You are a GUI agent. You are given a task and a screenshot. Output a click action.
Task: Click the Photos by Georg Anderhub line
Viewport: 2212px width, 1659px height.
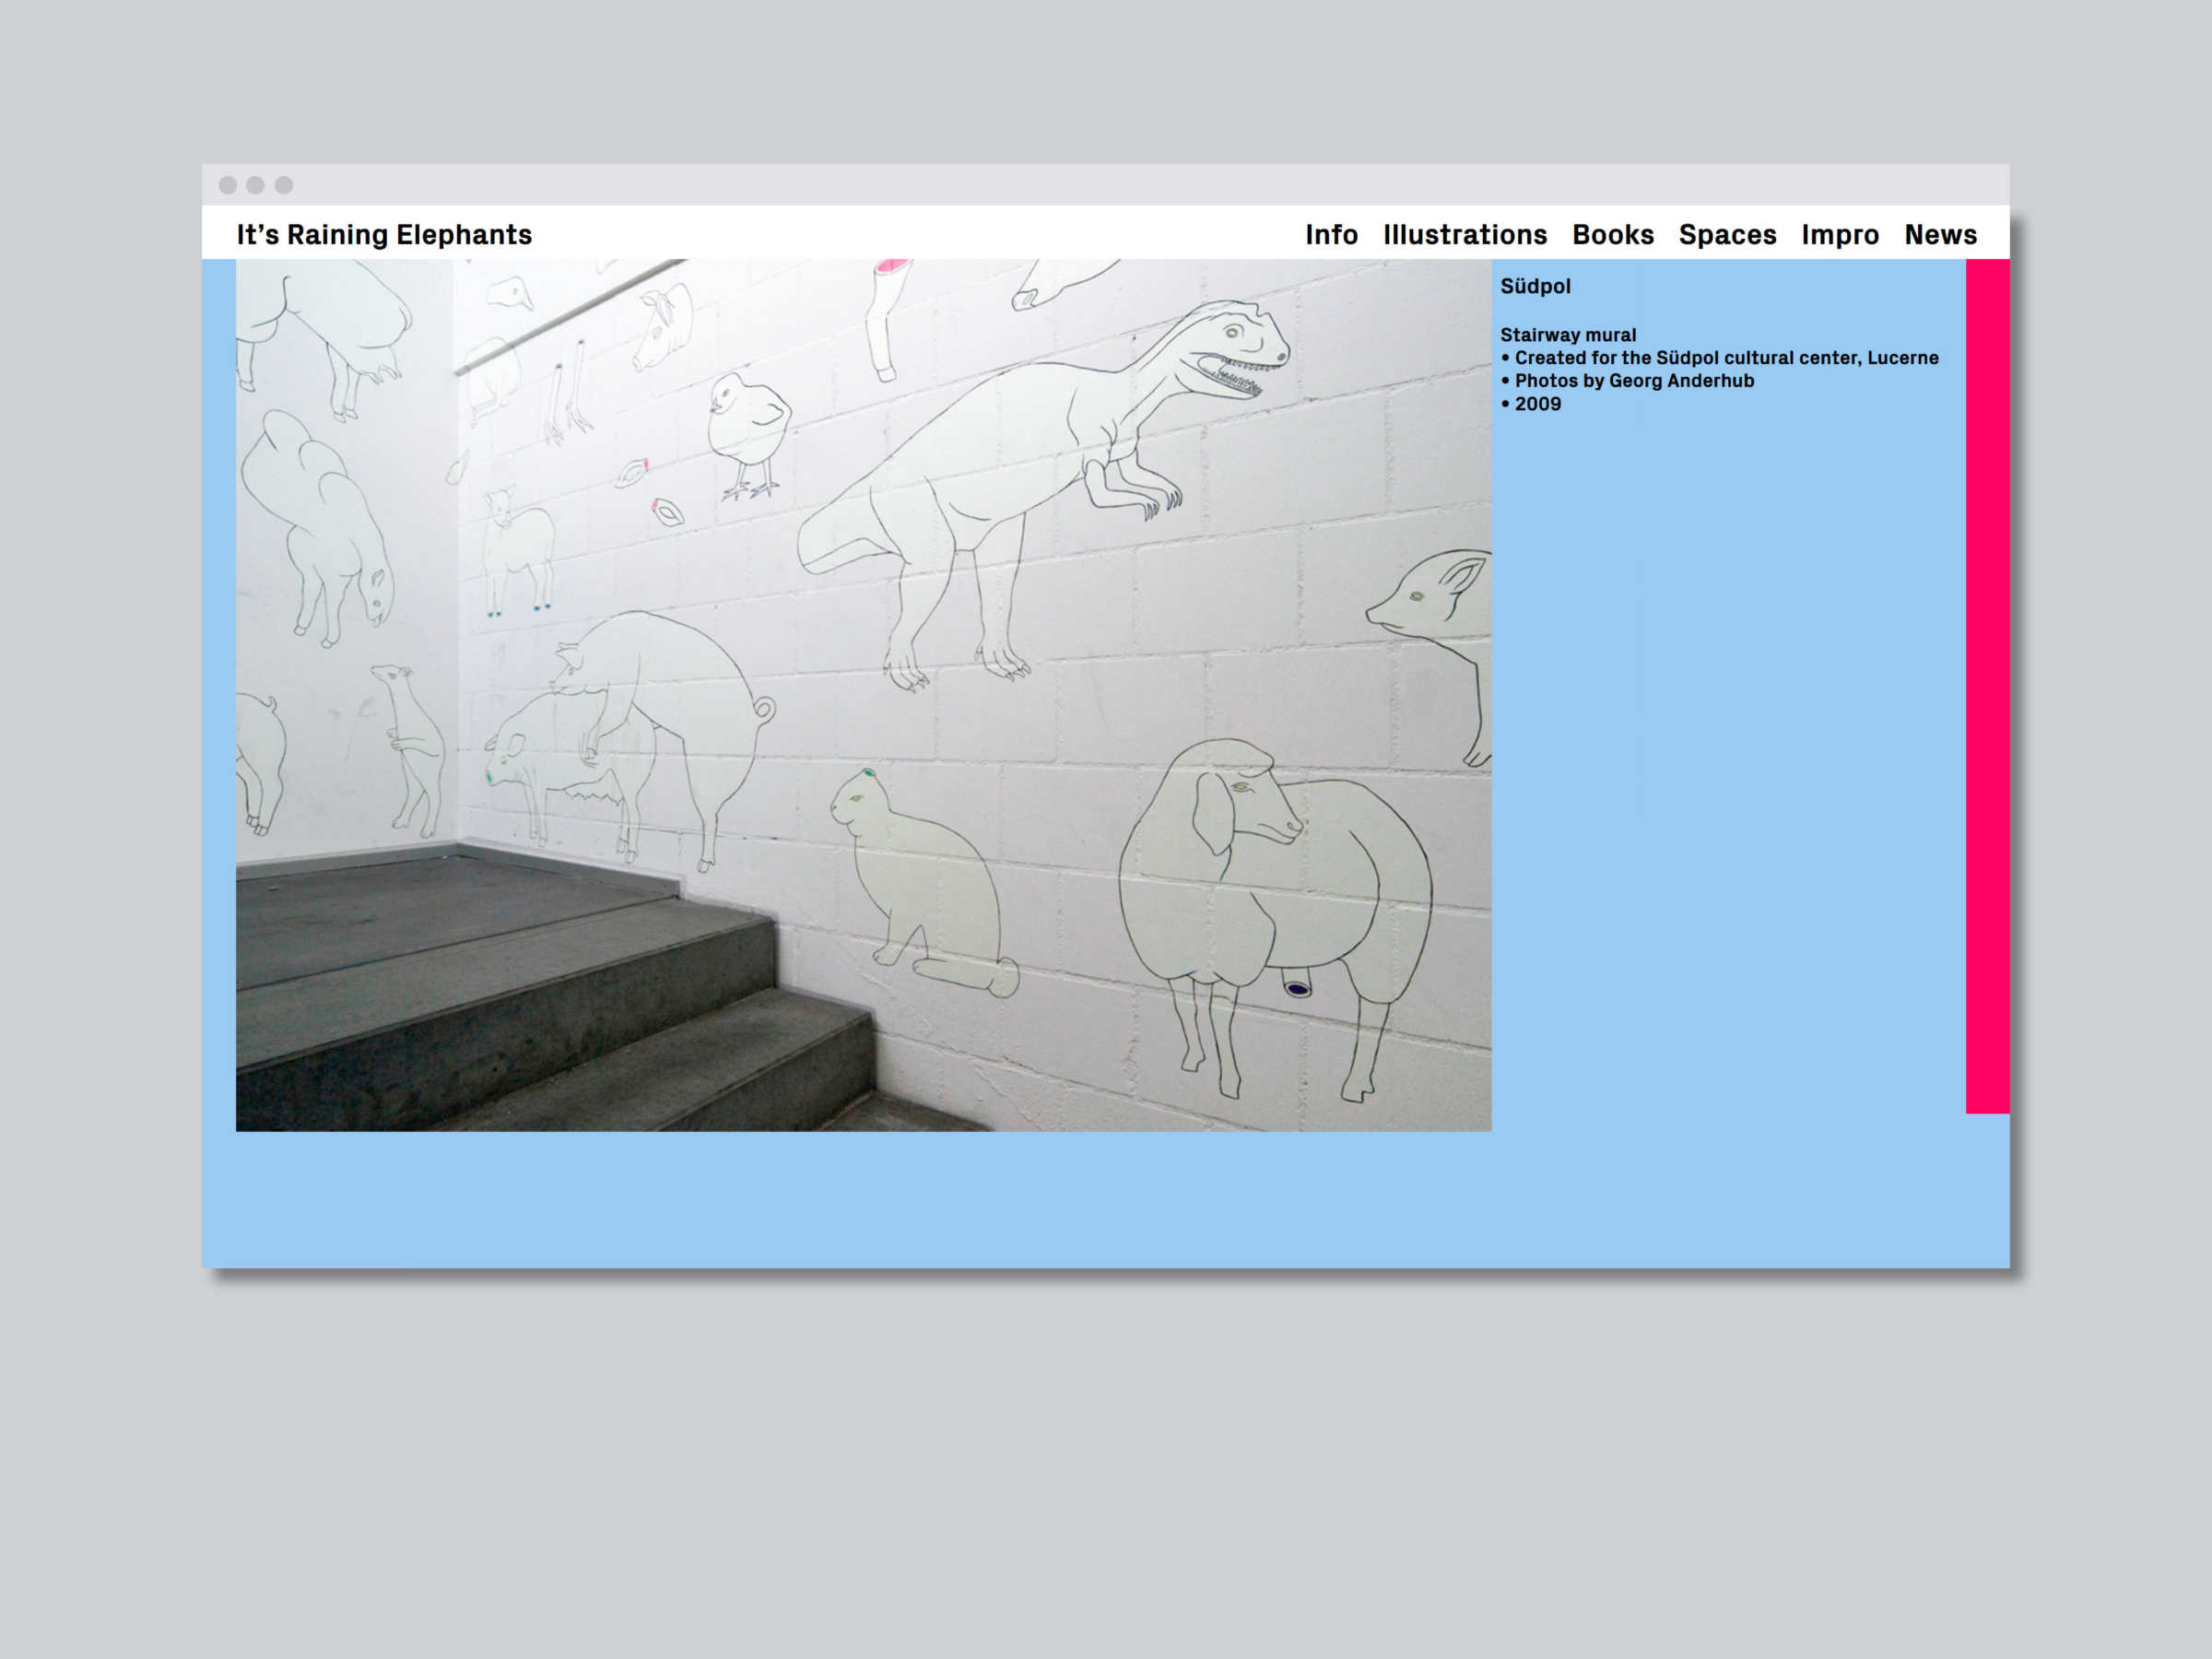tap(1633, 381)
